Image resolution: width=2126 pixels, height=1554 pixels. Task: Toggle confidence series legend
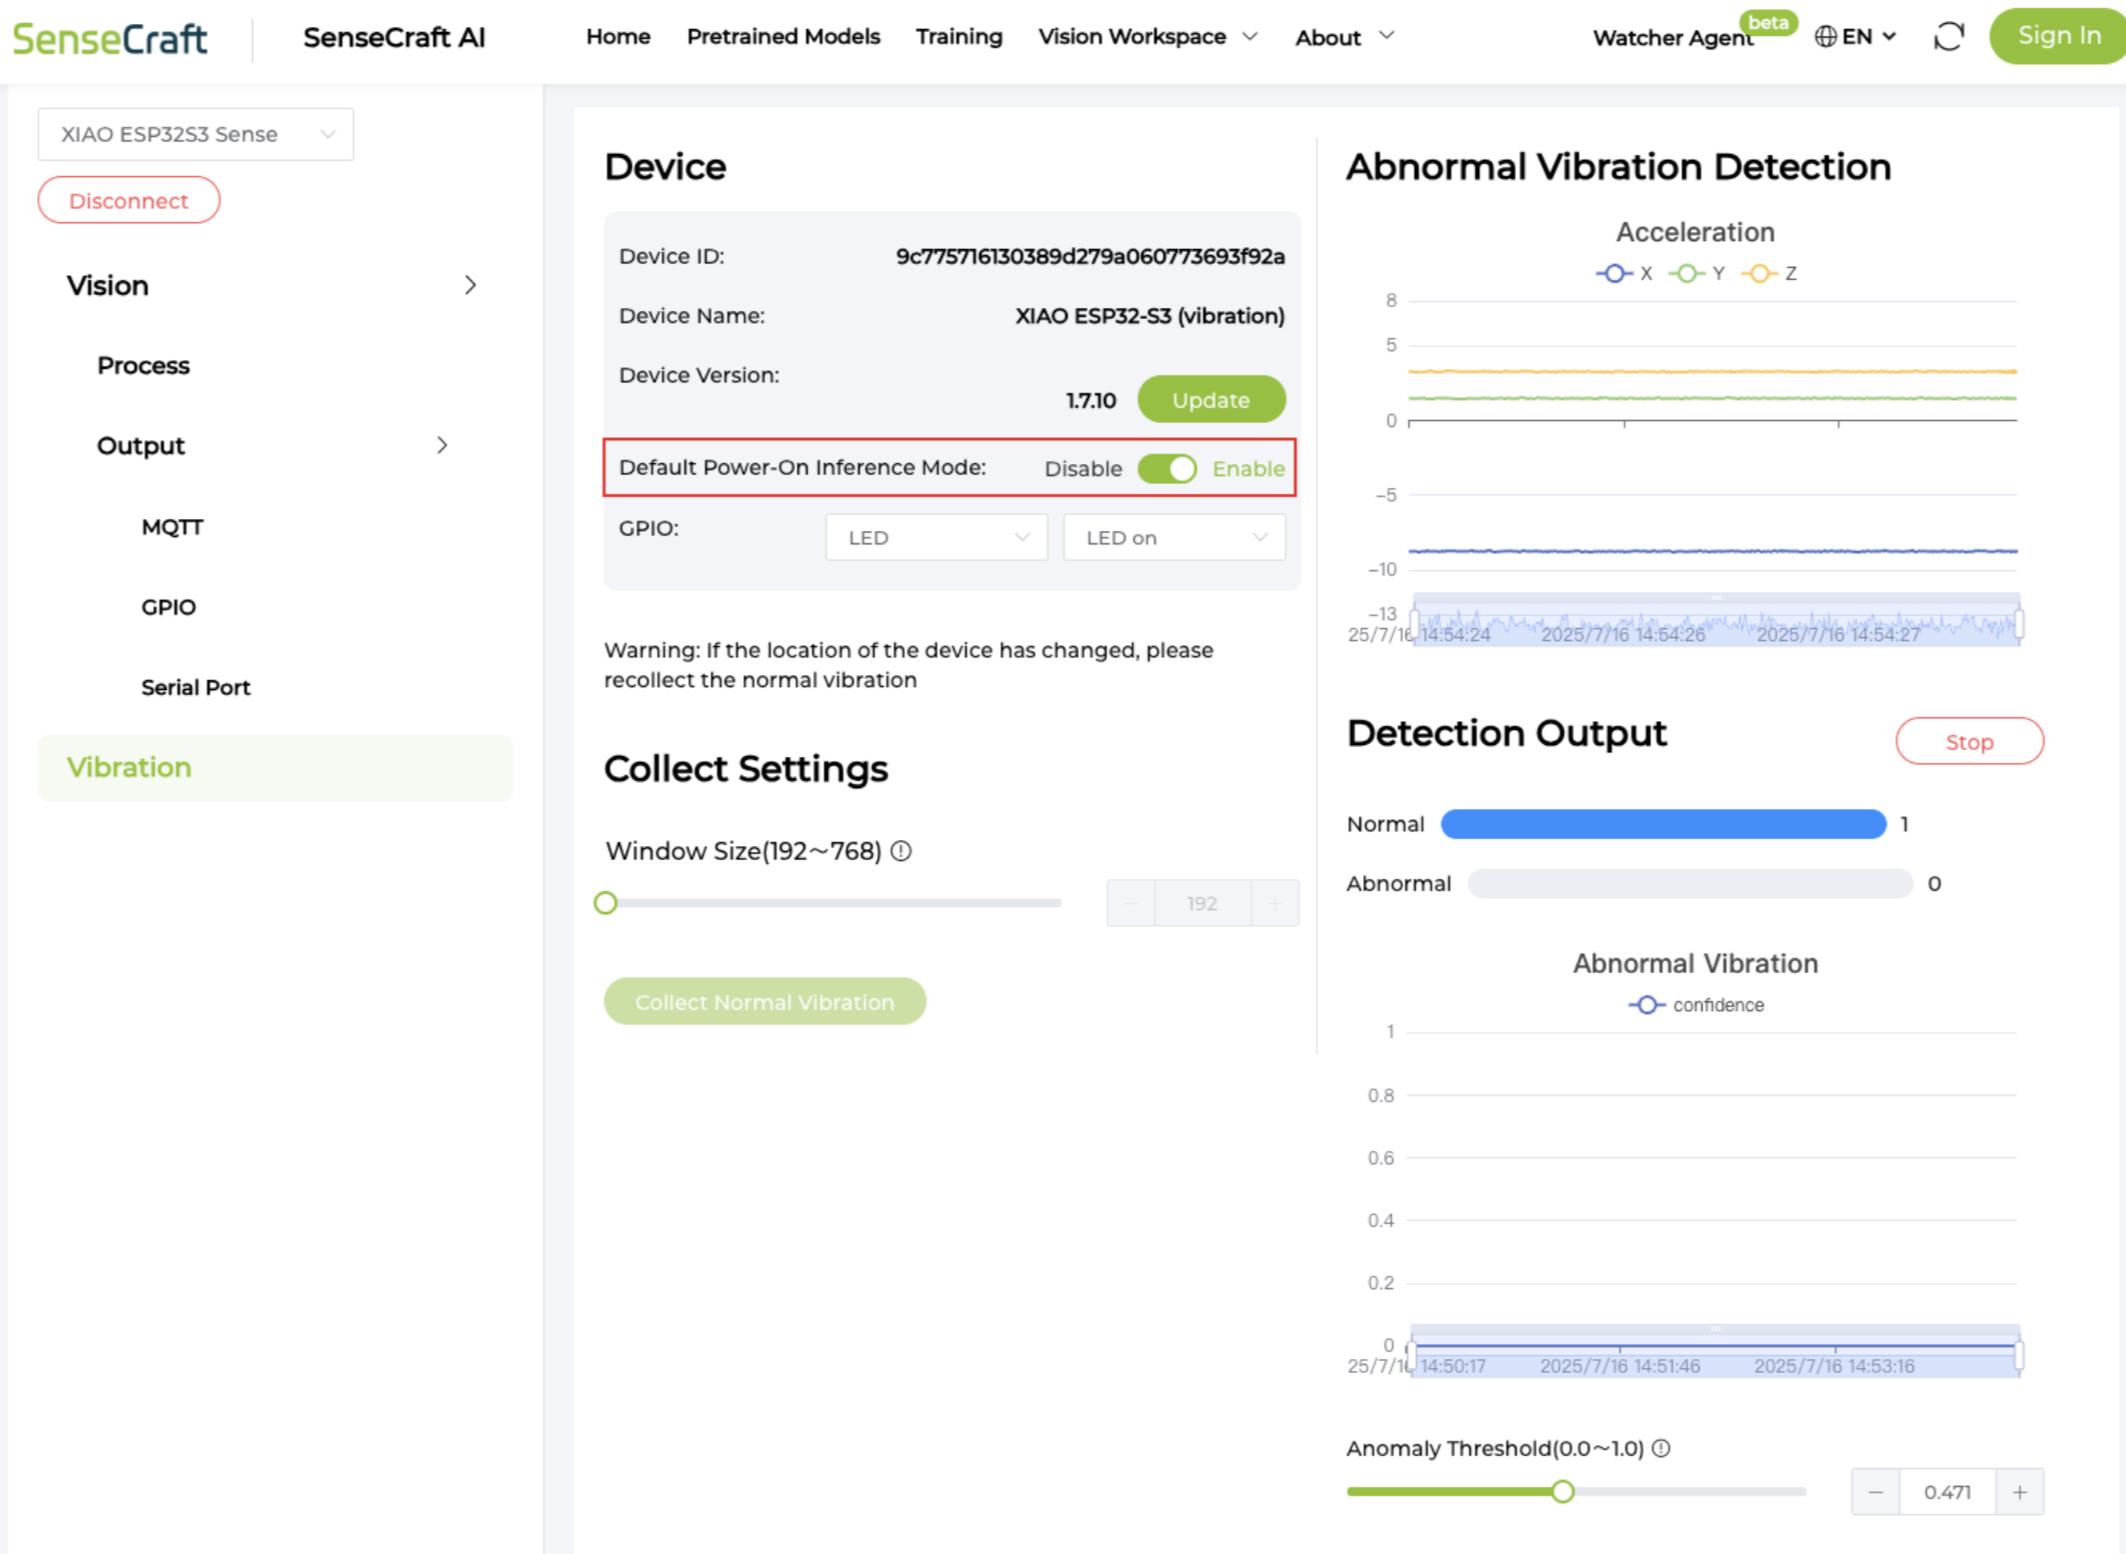pyautogui.click(x=1696, y=1005)
